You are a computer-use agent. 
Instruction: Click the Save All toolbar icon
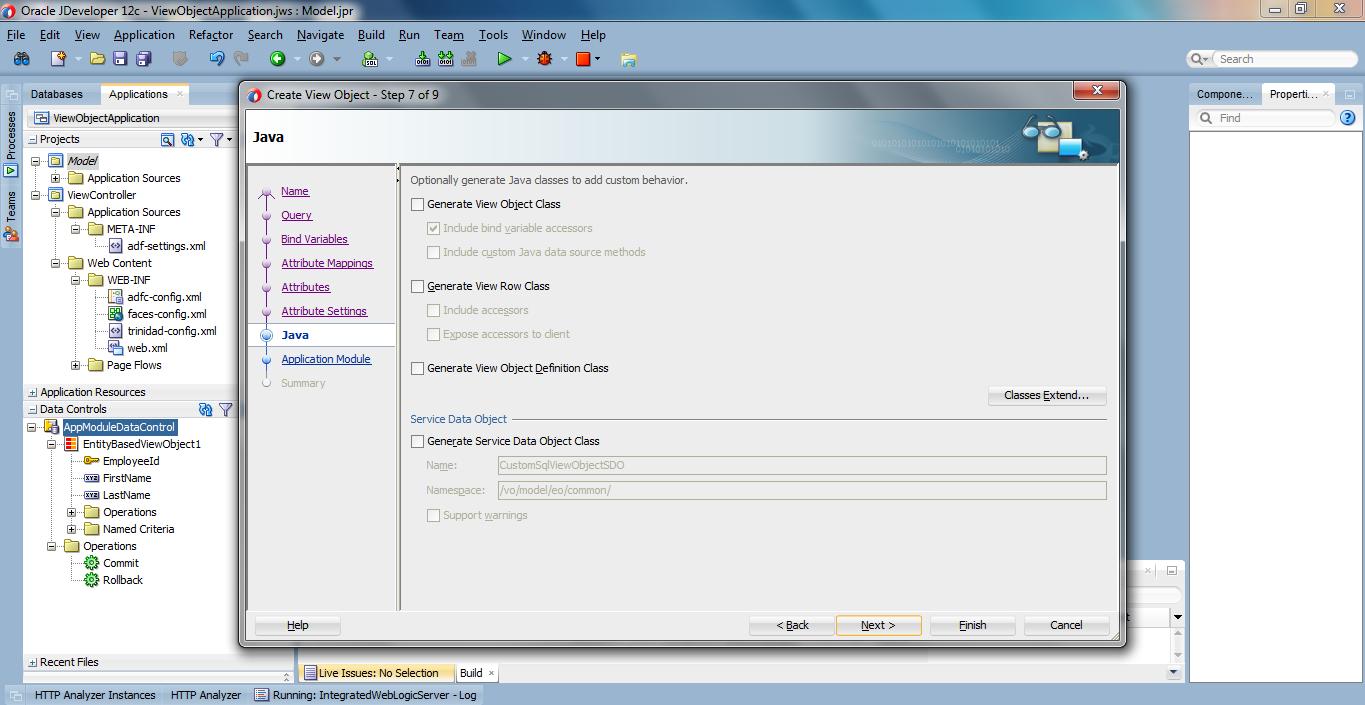pos(143,58)
